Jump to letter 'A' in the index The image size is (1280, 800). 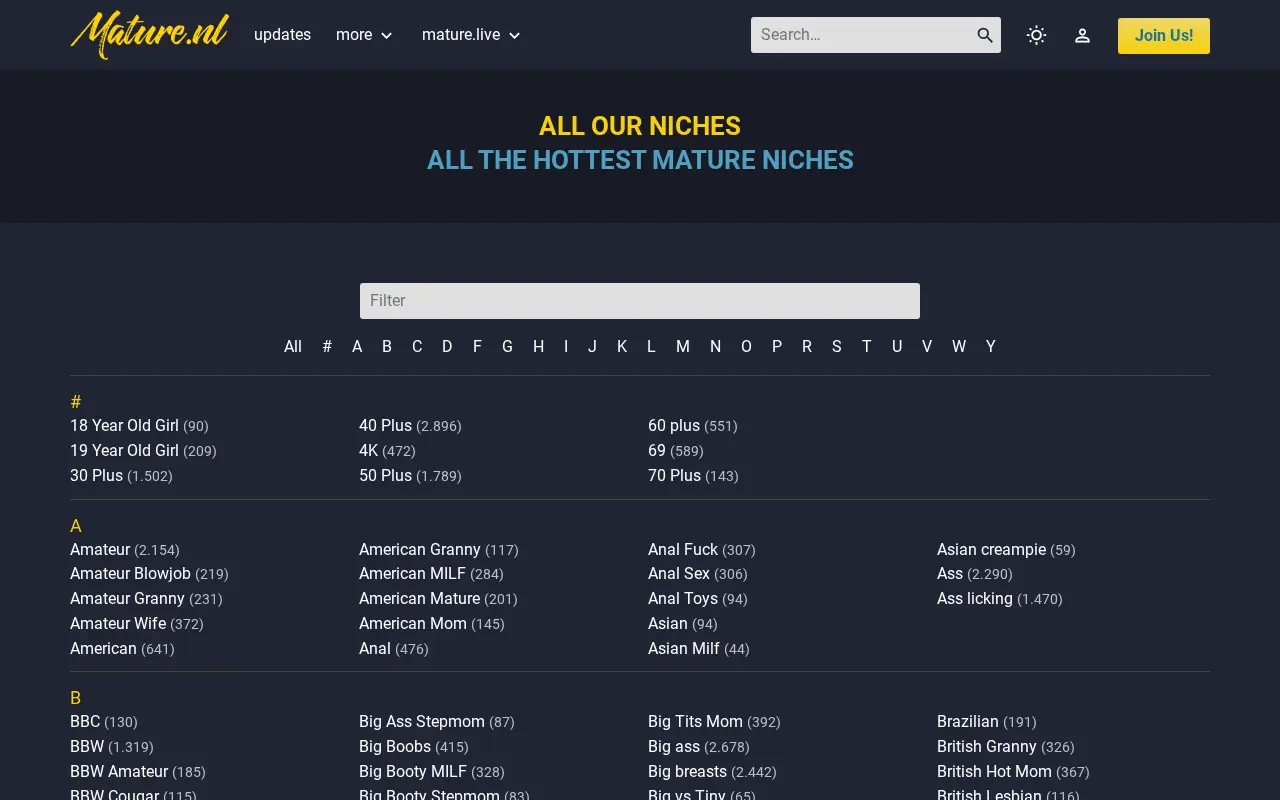[x=357, y=347]
